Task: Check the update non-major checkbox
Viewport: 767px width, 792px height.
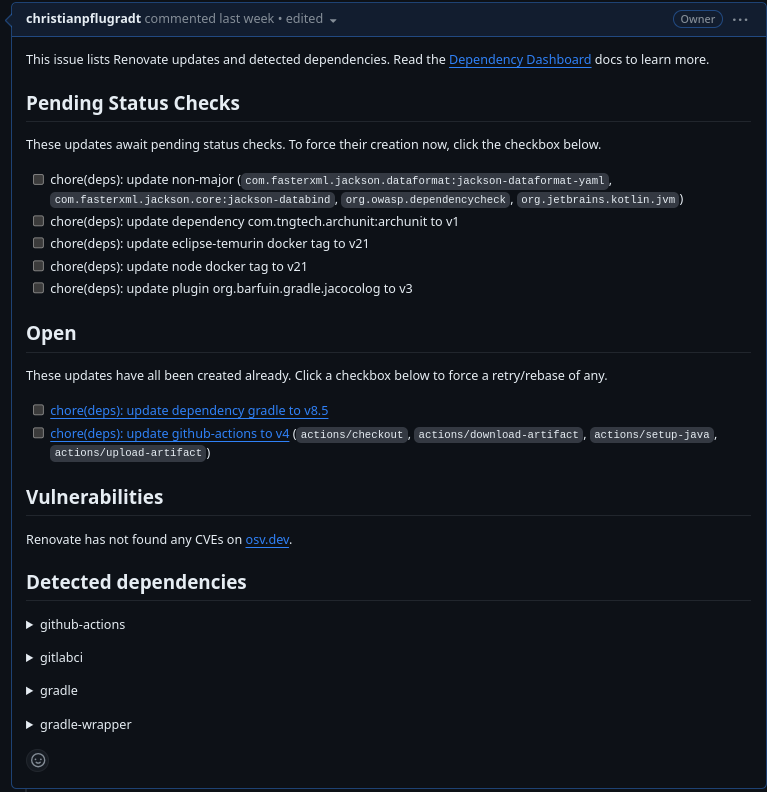Action: [38, 179]
